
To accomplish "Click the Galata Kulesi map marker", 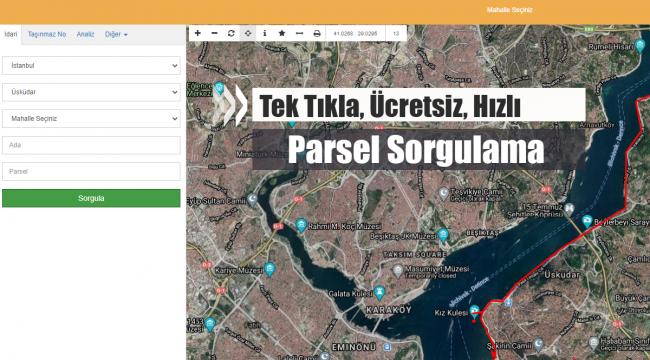I will pyautogui.click(x=379, y=292).
